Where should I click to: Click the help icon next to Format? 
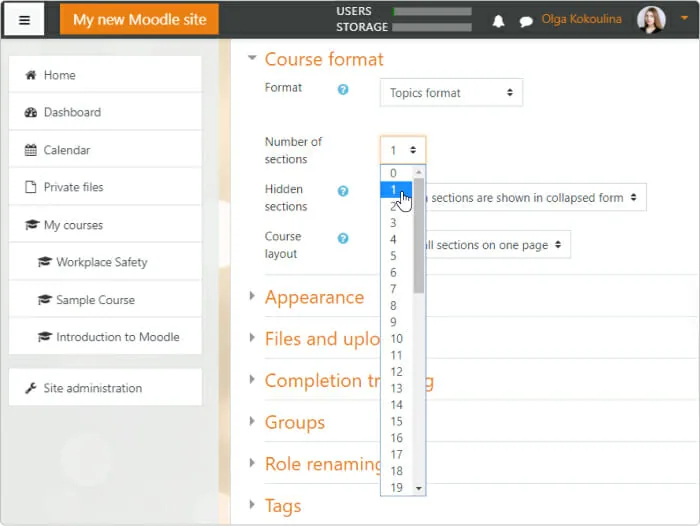click(x=343, y=89)
